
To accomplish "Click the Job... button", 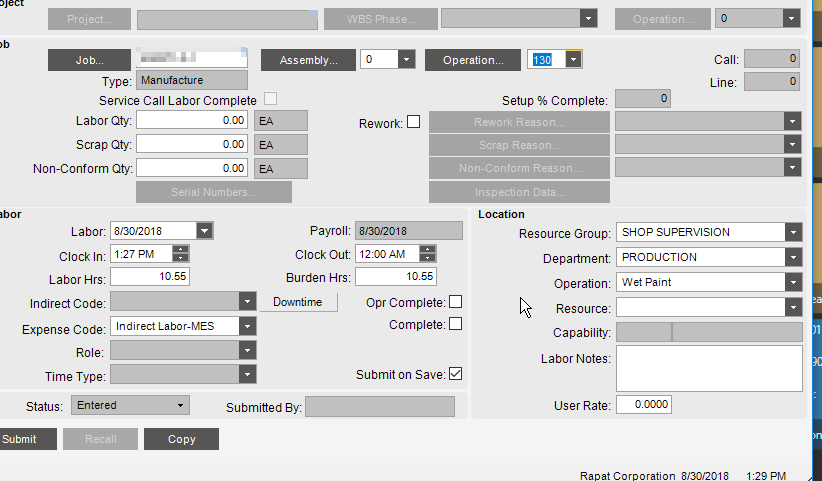I will click(89, 60).
